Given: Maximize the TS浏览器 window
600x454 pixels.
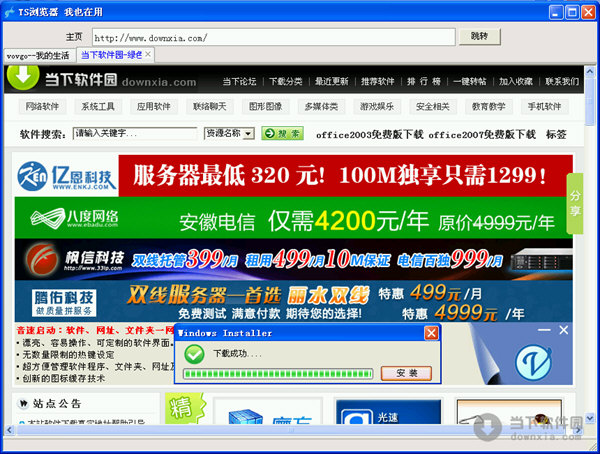Looking at the screenshot, I should tap(572, 12).
